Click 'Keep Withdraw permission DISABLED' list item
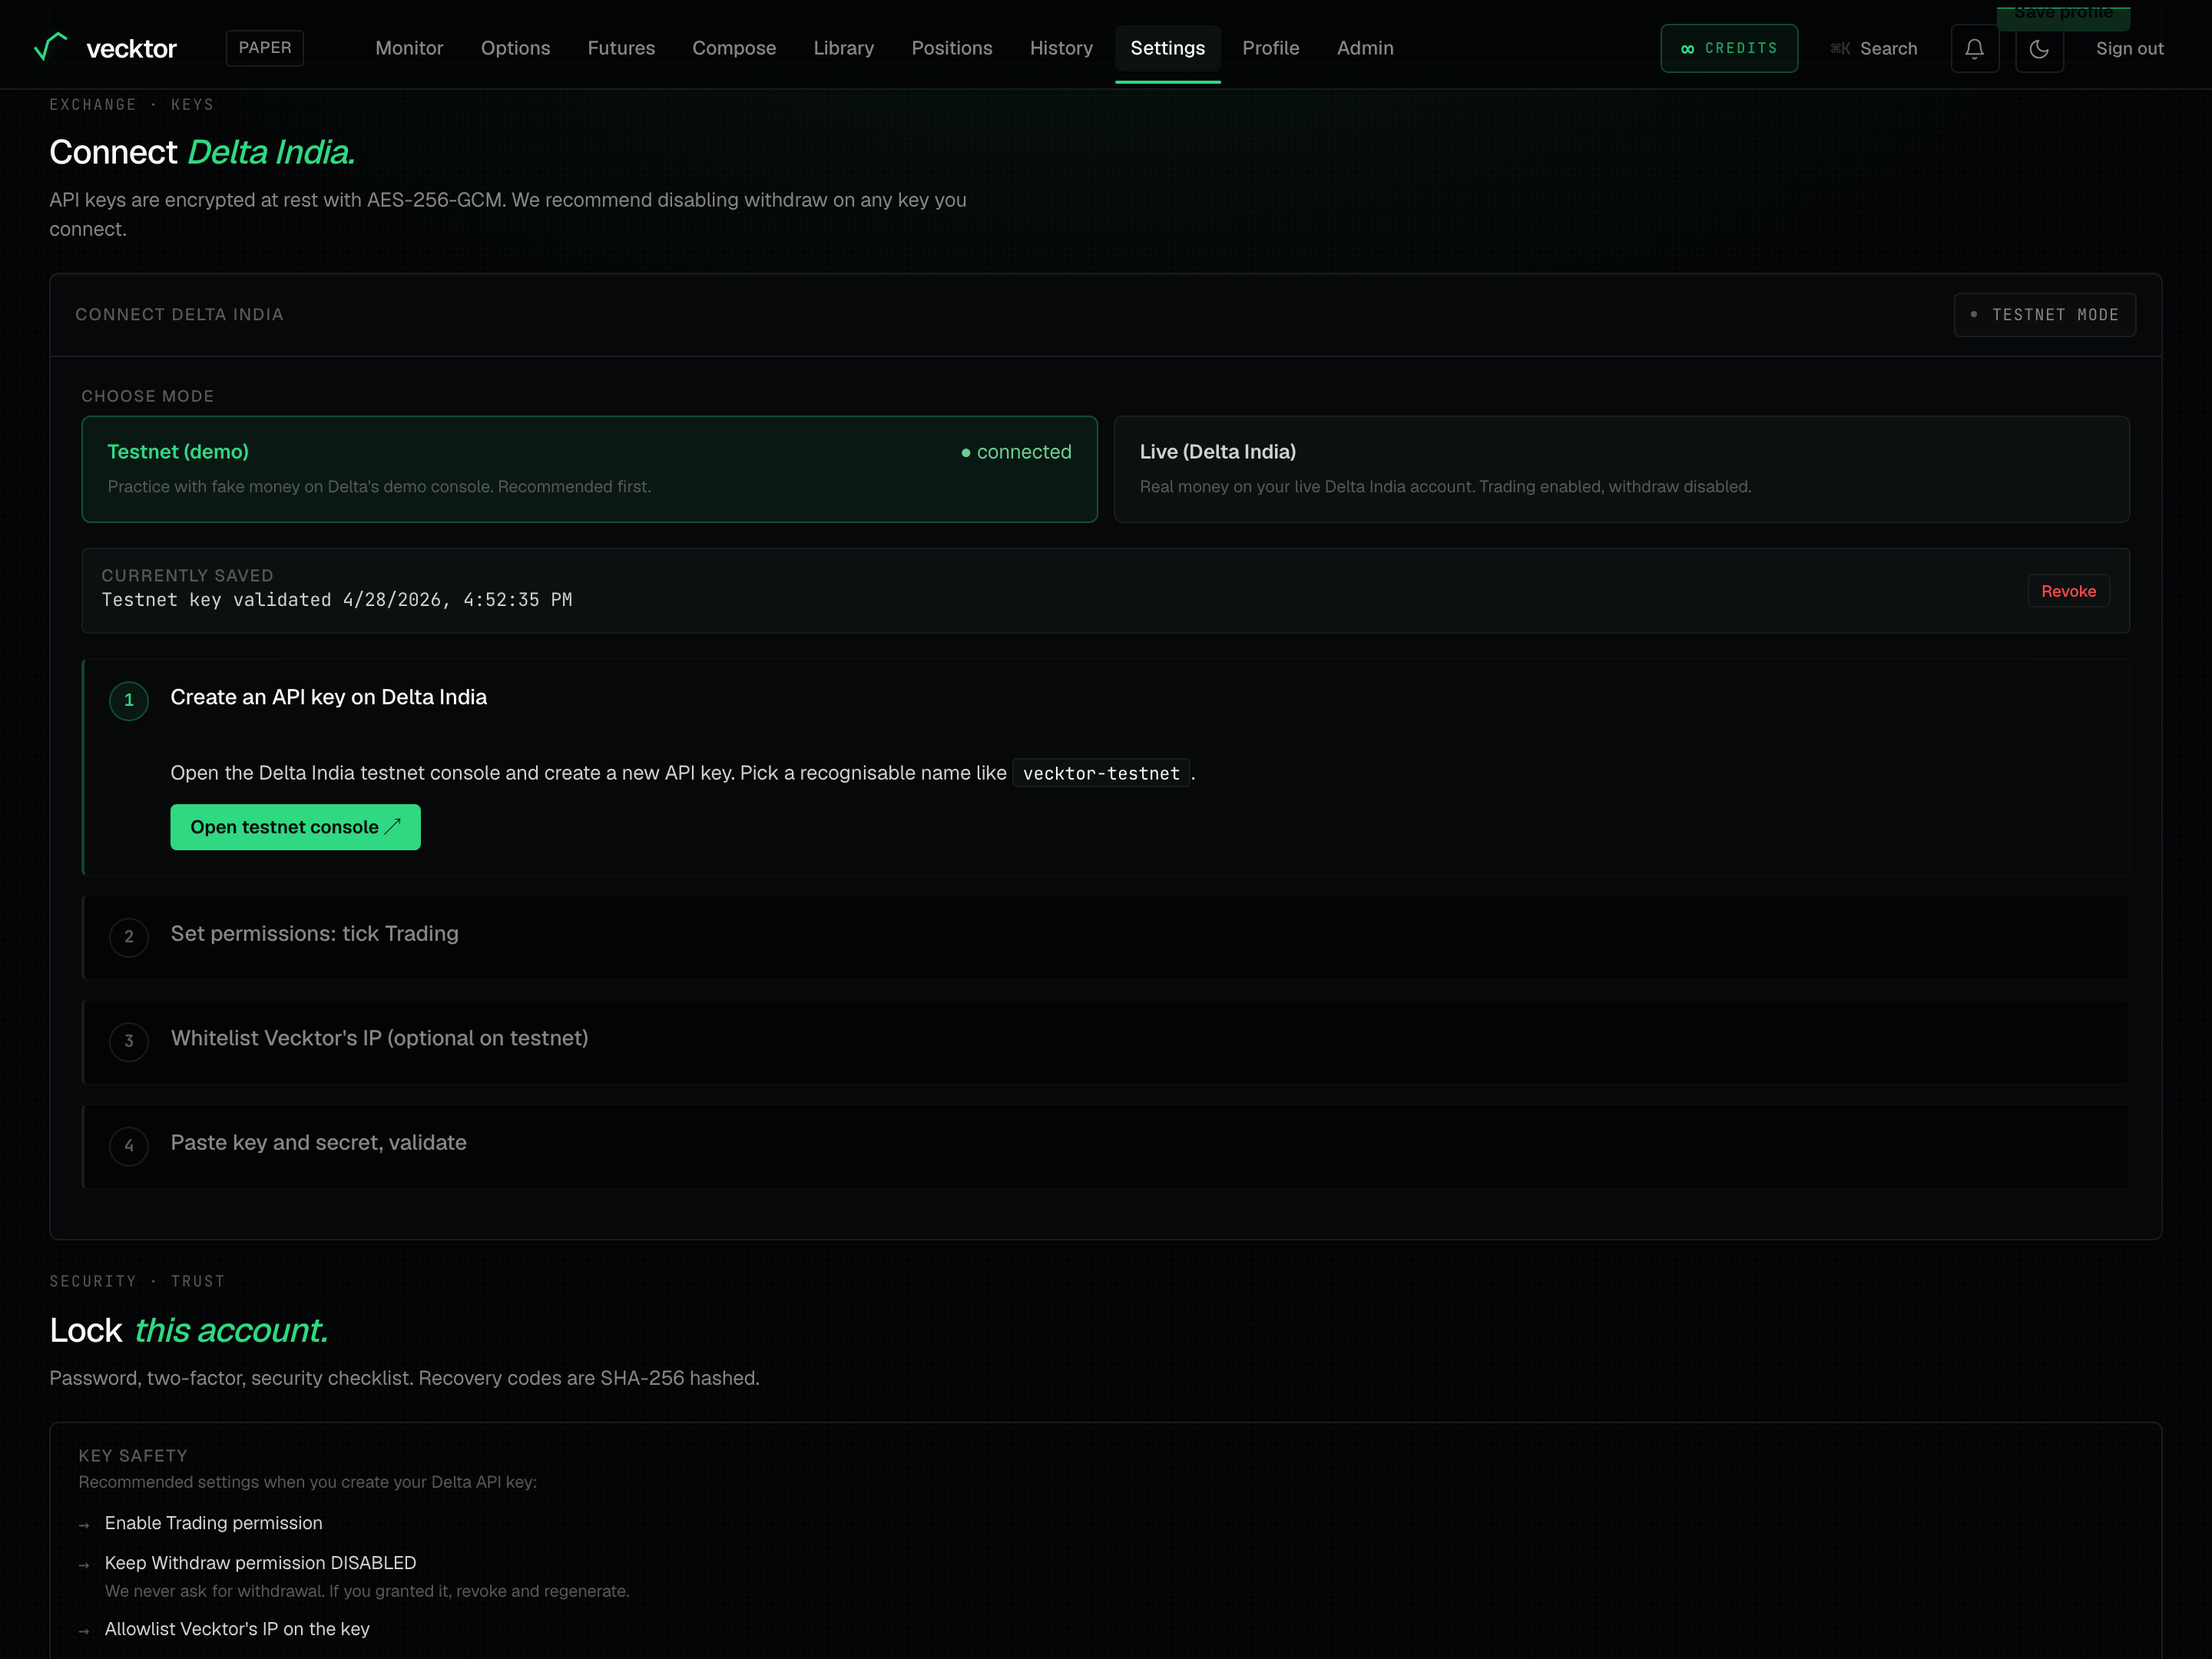Image resolution: width=2212 pixels, height=1659 pixels. [260, 1563]
